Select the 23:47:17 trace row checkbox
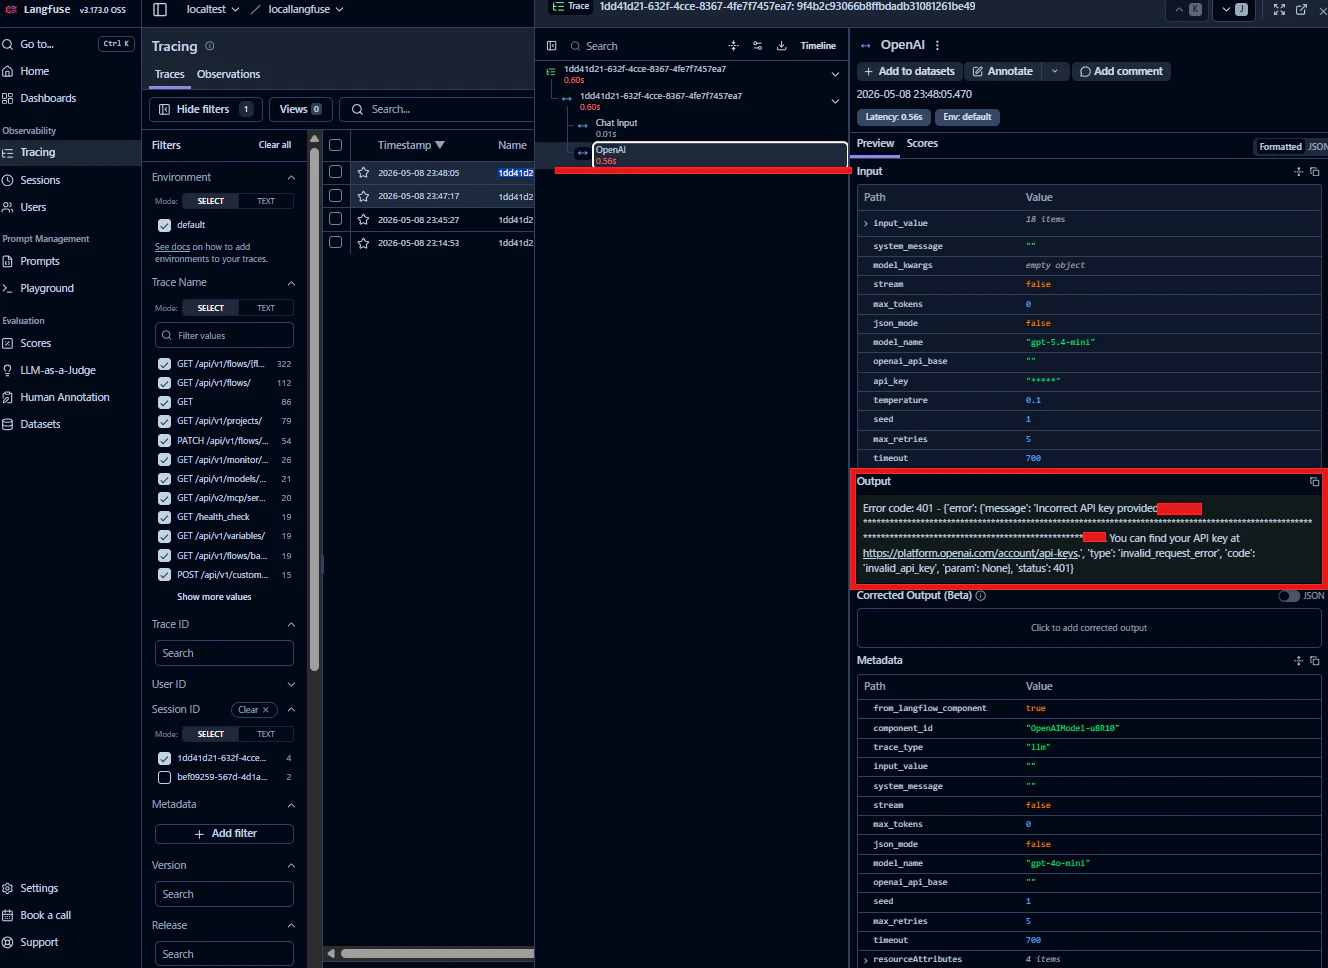 pos(336,196)
